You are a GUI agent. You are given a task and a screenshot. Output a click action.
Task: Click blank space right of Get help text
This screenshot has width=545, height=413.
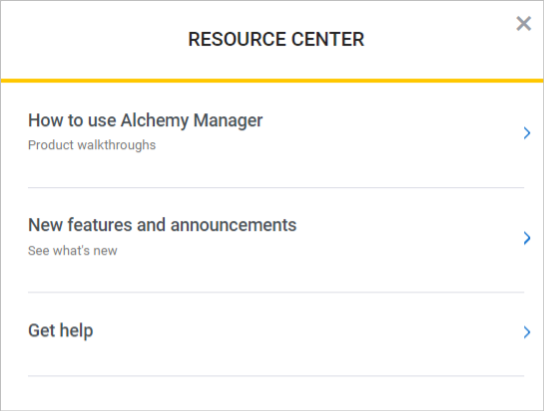click(x=306, y=331)
